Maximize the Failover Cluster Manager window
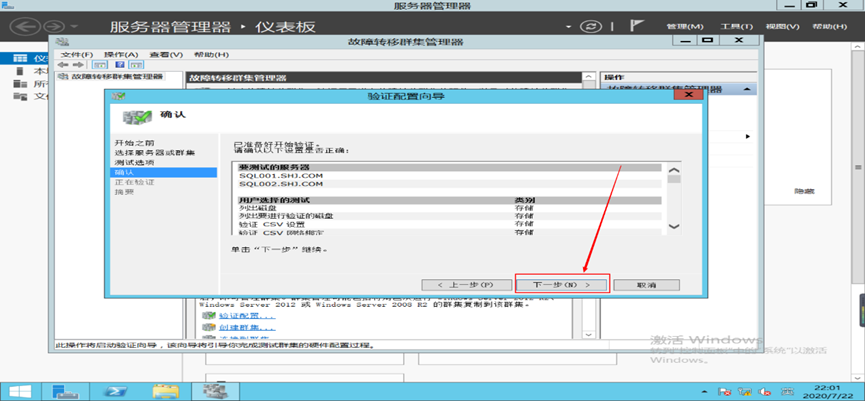 click(707, 40)
